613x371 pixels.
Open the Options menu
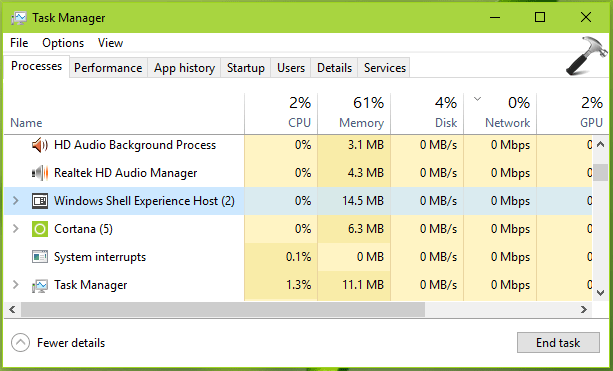63,43
